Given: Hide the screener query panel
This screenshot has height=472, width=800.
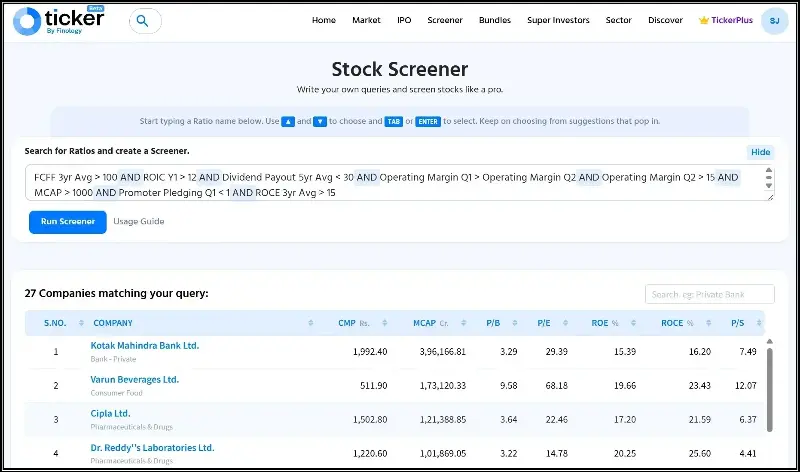Looking at the screenshot, I should (760, 152).
